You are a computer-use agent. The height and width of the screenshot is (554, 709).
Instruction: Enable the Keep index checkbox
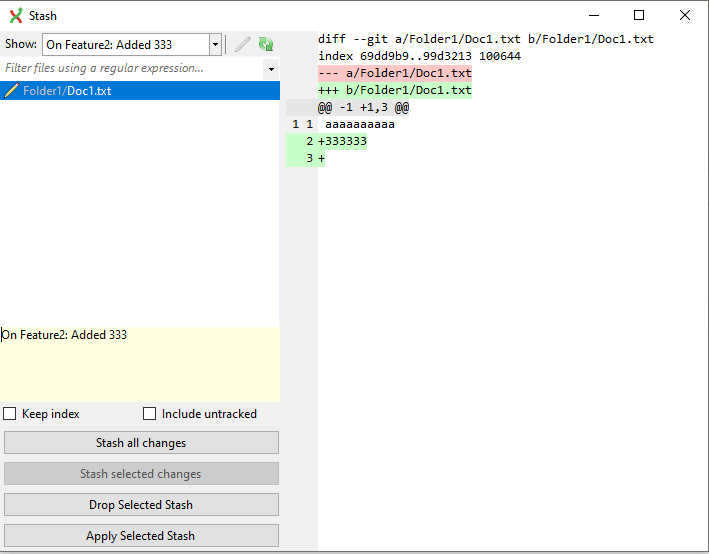(x=9, y=414)
